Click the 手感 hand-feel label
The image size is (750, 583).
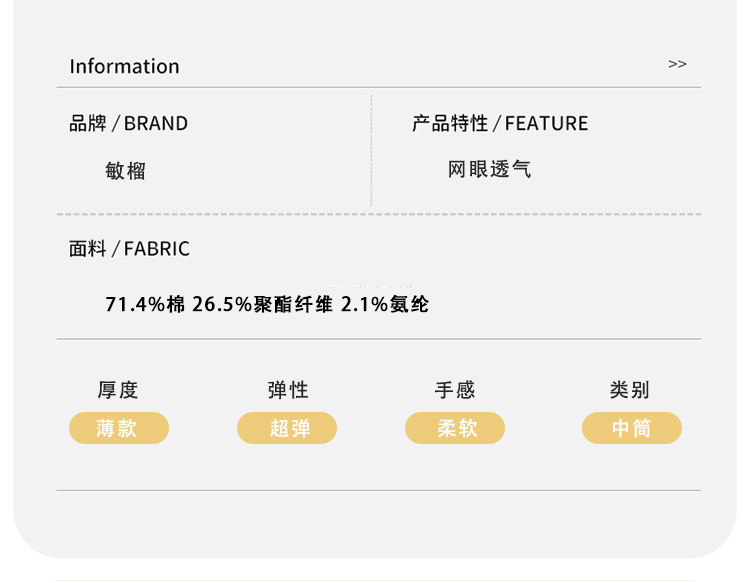[455, 390]
